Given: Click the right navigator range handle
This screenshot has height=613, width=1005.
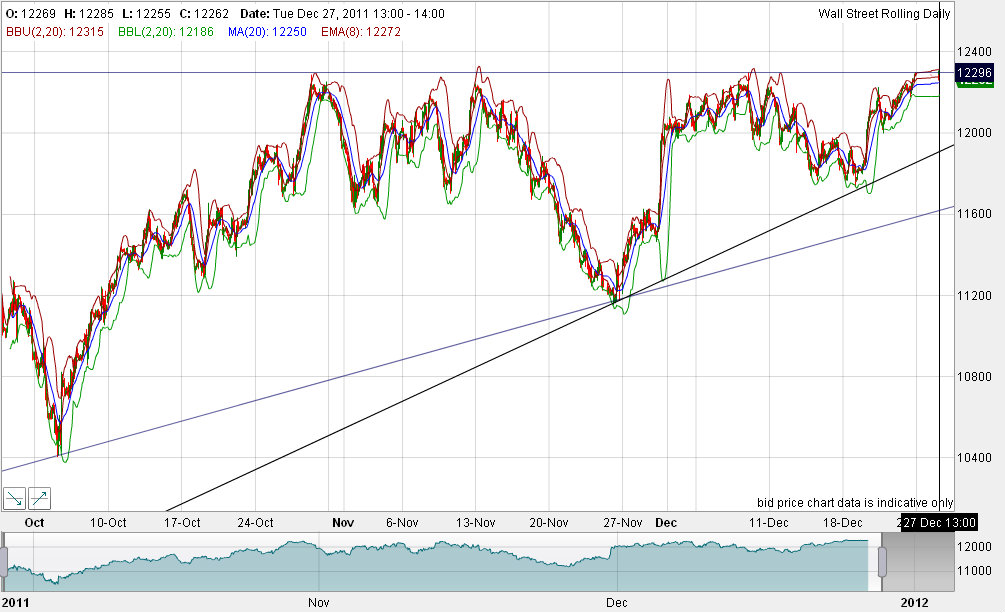Looking at the screenshot, I should (x=882, y=562).
